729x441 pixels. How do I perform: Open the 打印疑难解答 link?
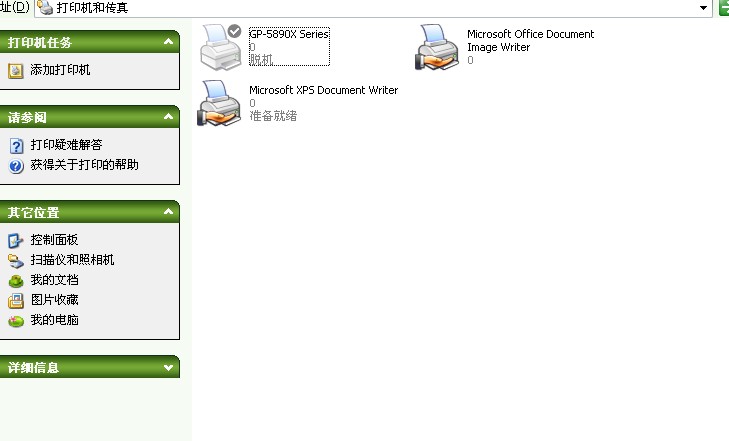(66, 145)
